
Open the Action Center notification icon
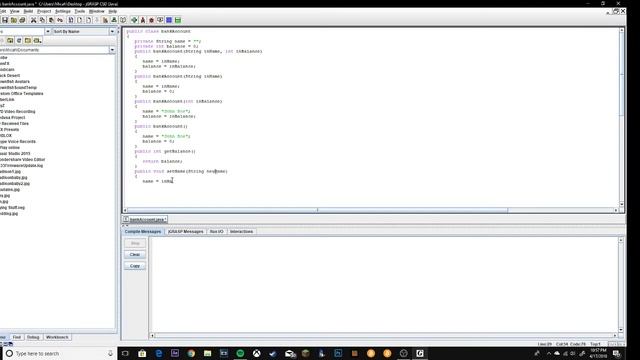616,353
